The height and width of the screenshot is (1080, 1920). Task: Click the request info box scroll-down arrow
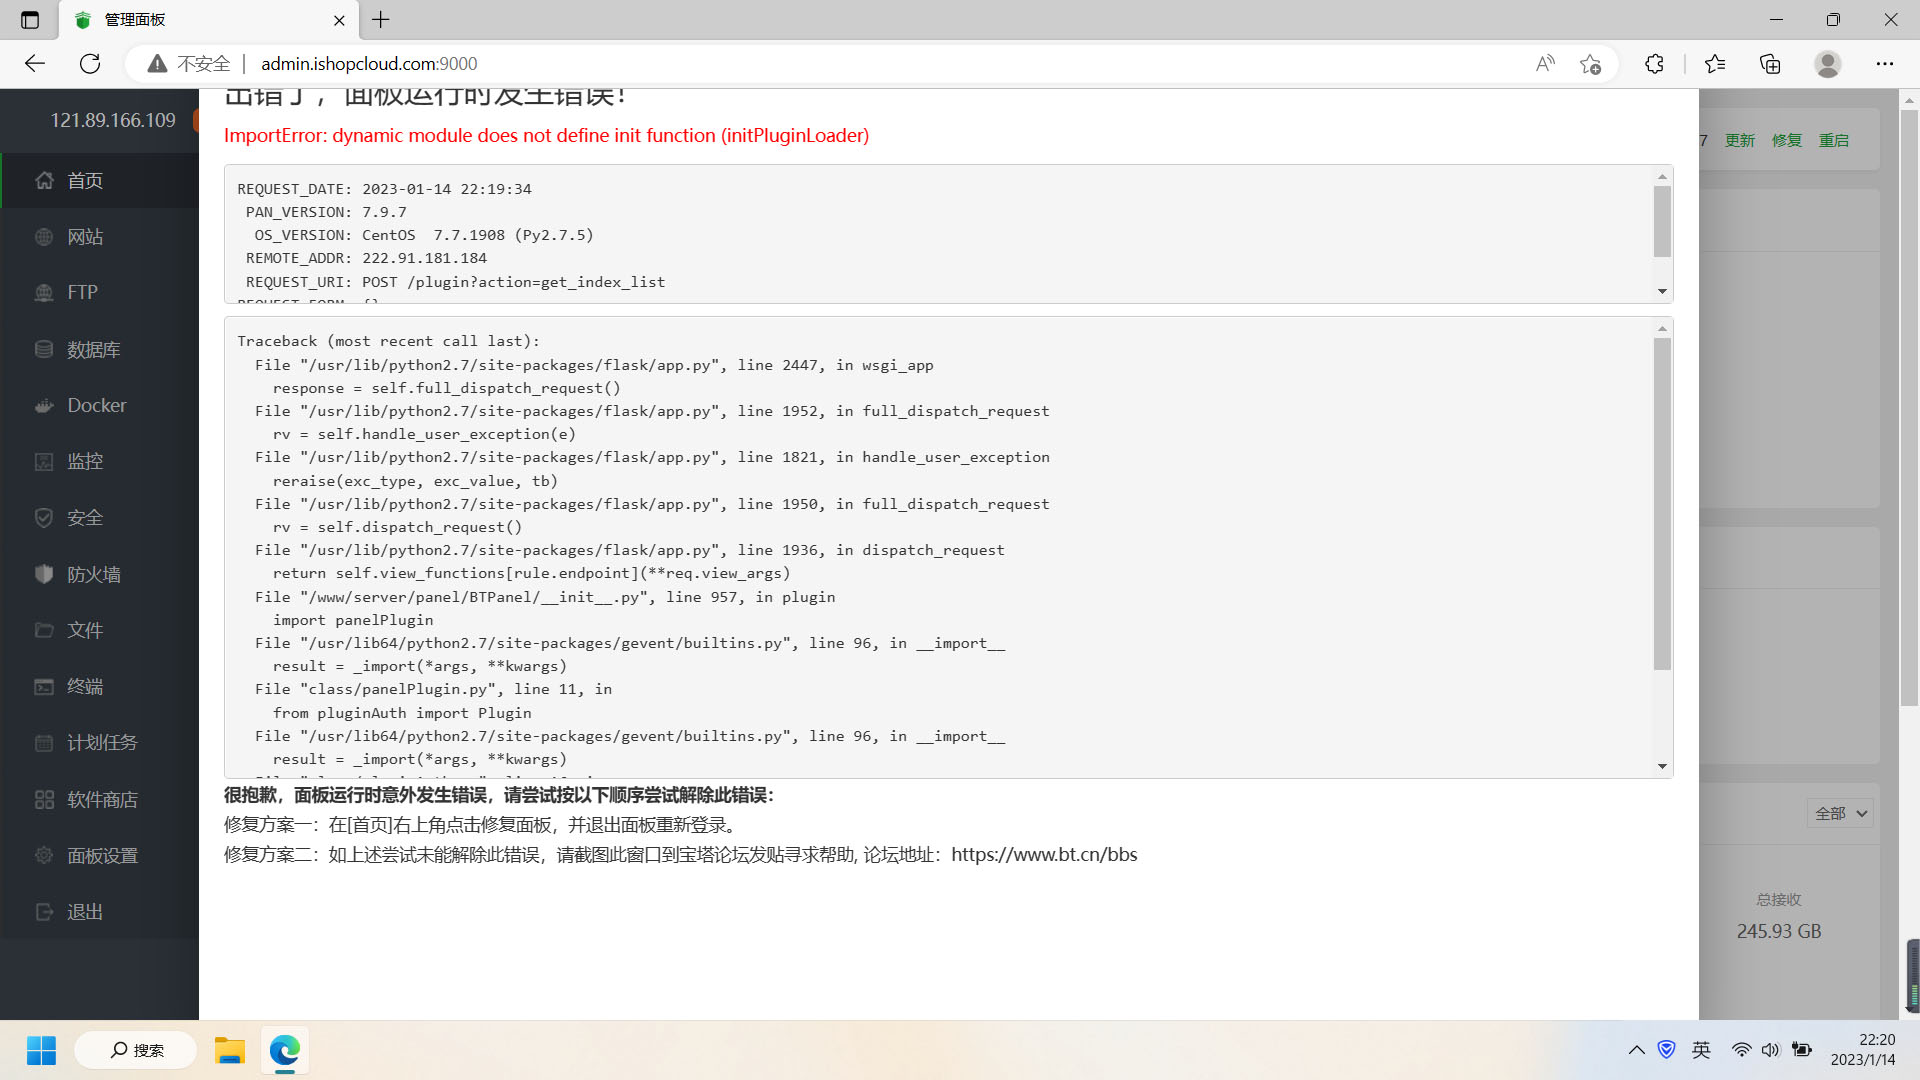[x=1662, y=292]
